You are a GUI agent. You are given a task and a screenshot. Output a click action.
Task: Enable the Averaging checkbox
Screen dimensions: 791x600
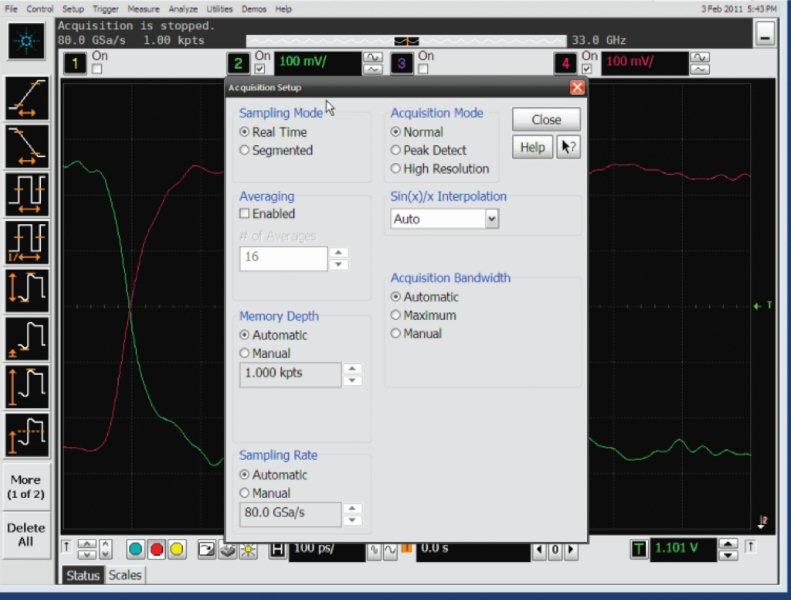pos(245,214)
